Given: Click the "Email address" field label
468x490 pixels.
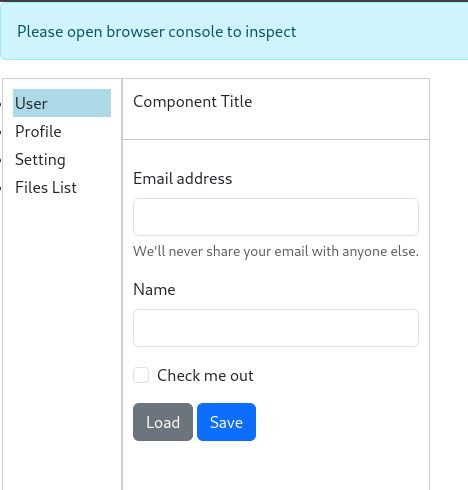Looking at the screenshot, I should (x=183, y=178).
